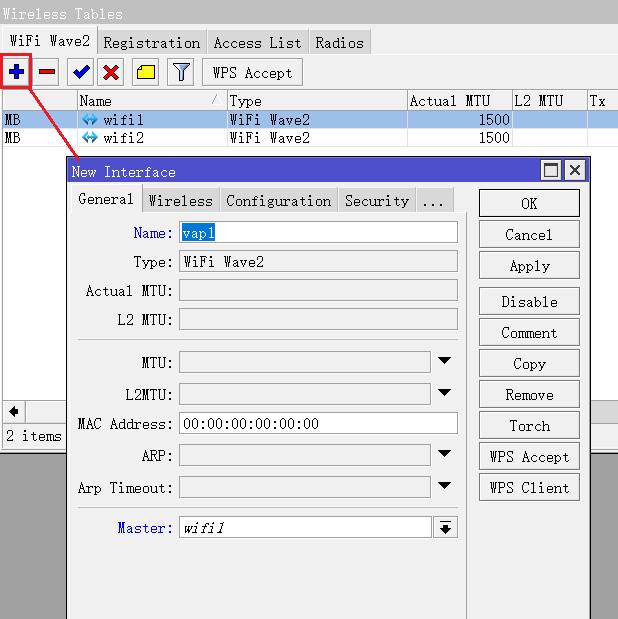The height and width of the screenshot is (619, 618).
Task: Open the Wireless tab in dialog
Action: click(x=180, y=200)
